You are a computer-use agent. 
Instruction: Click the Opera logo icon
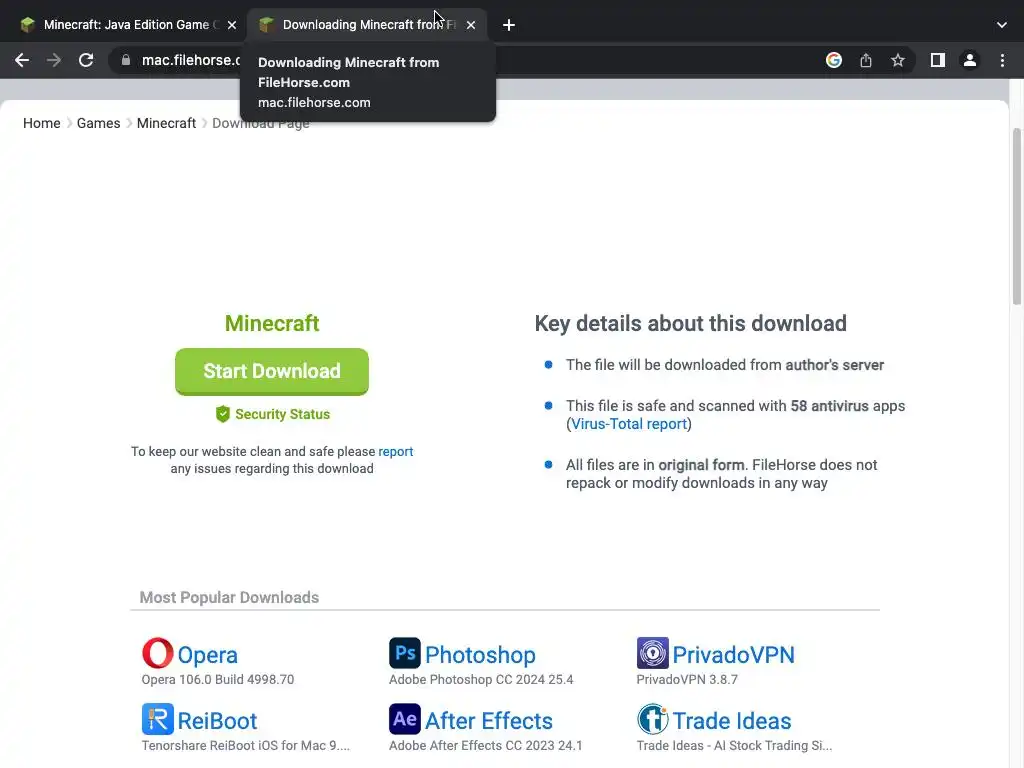point(157,653)
